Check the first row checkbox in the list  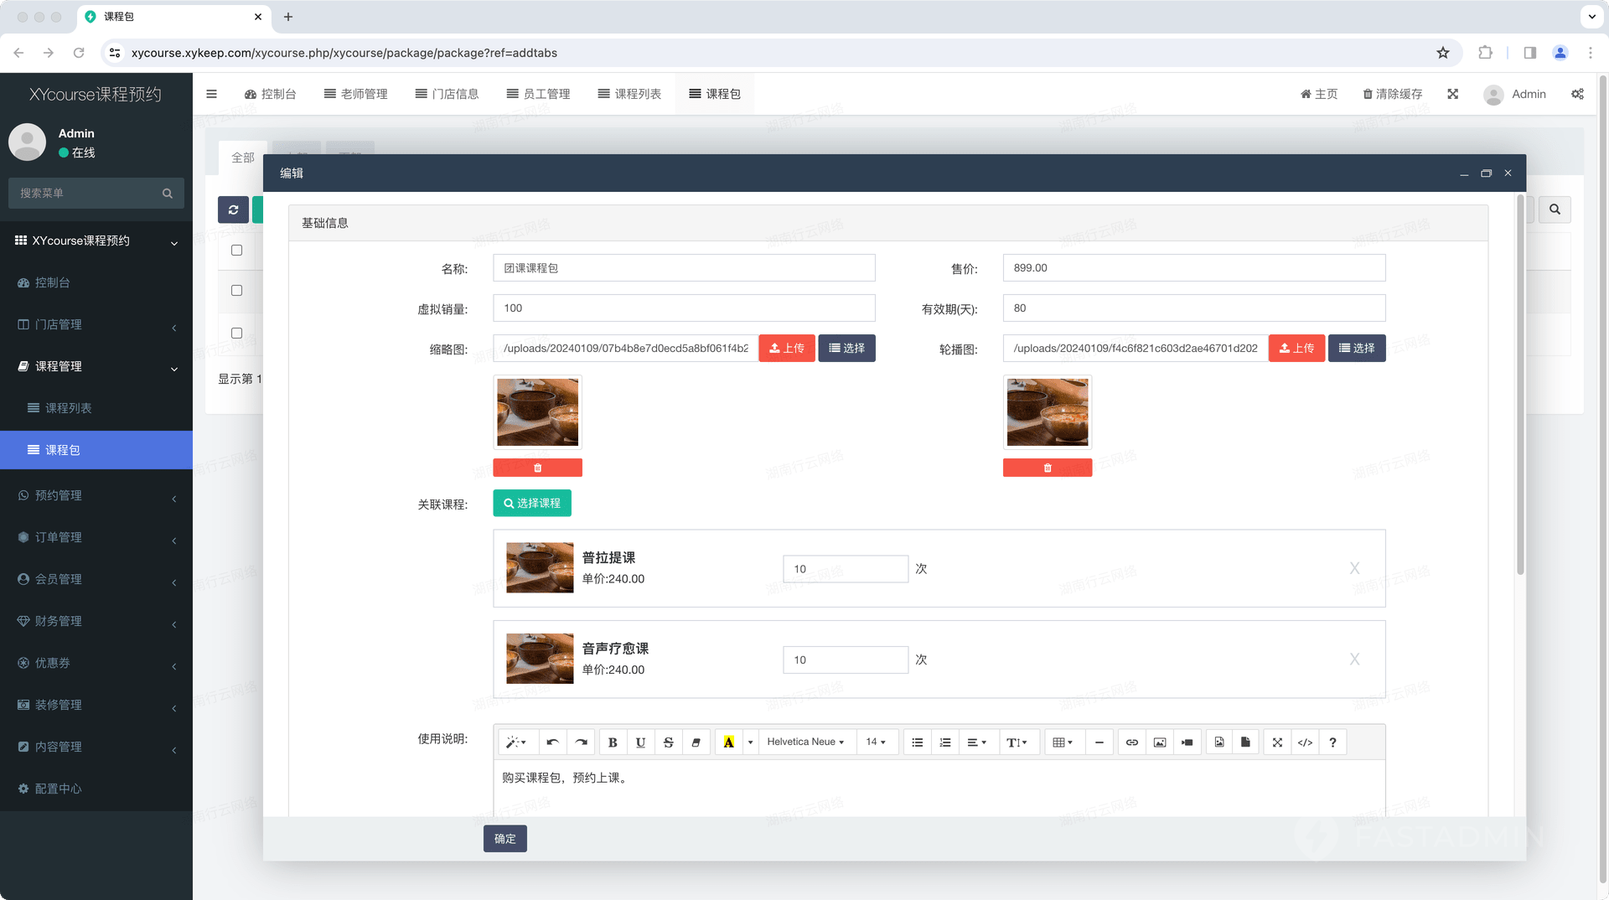click(x=237, y=250)
